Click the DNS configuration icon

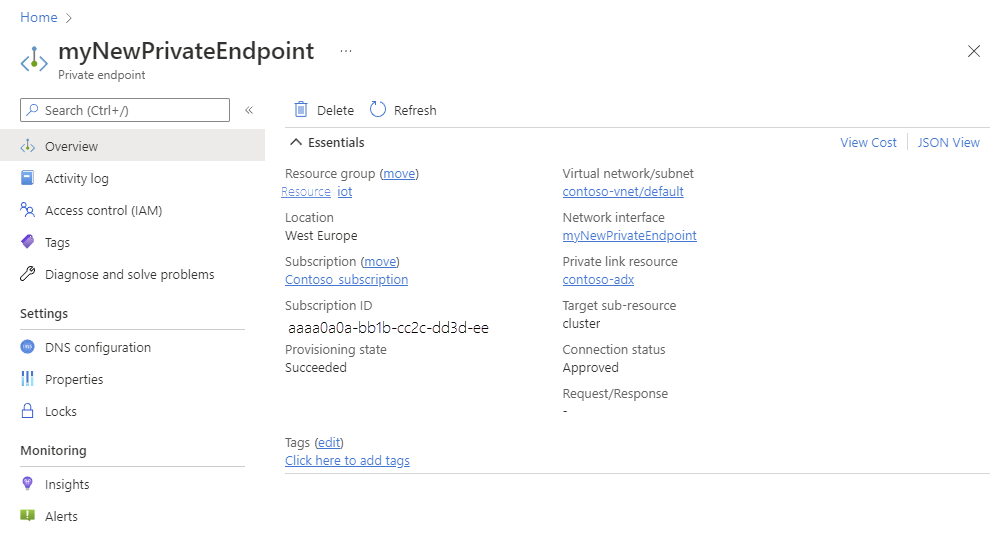click(x=27, y=347)
